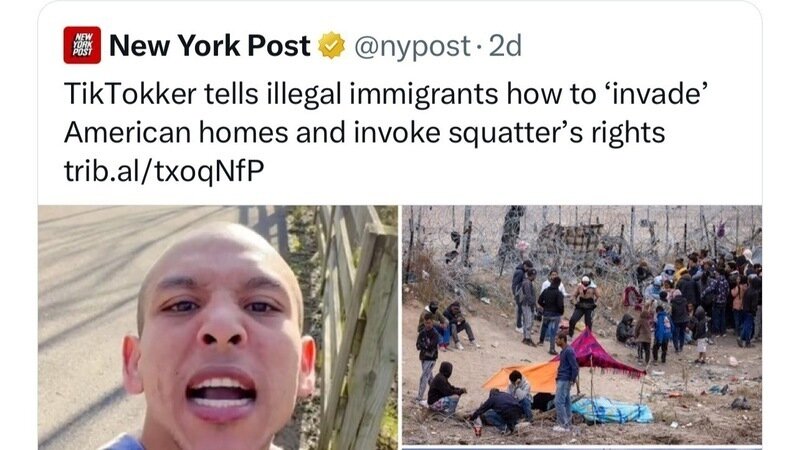Open the New York Post profile name
800x450 pixels.
210,45
